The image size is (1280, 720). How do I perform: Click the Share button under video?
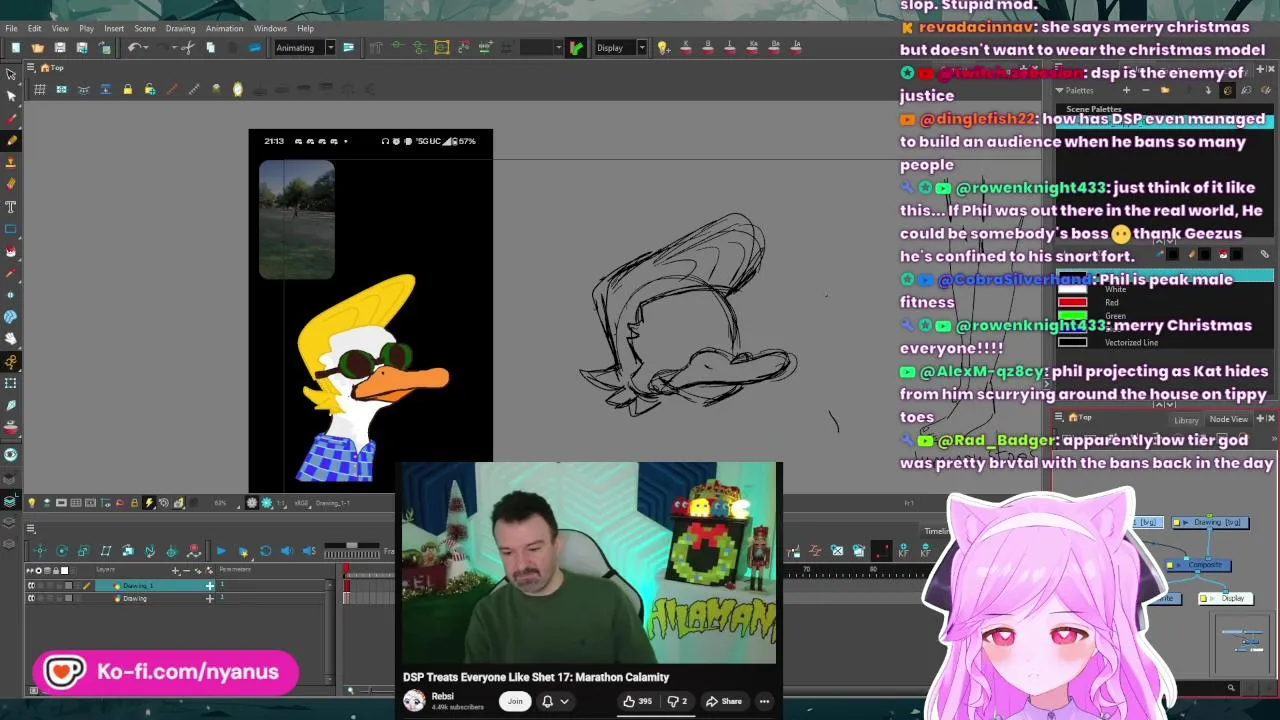pos(723,701)
